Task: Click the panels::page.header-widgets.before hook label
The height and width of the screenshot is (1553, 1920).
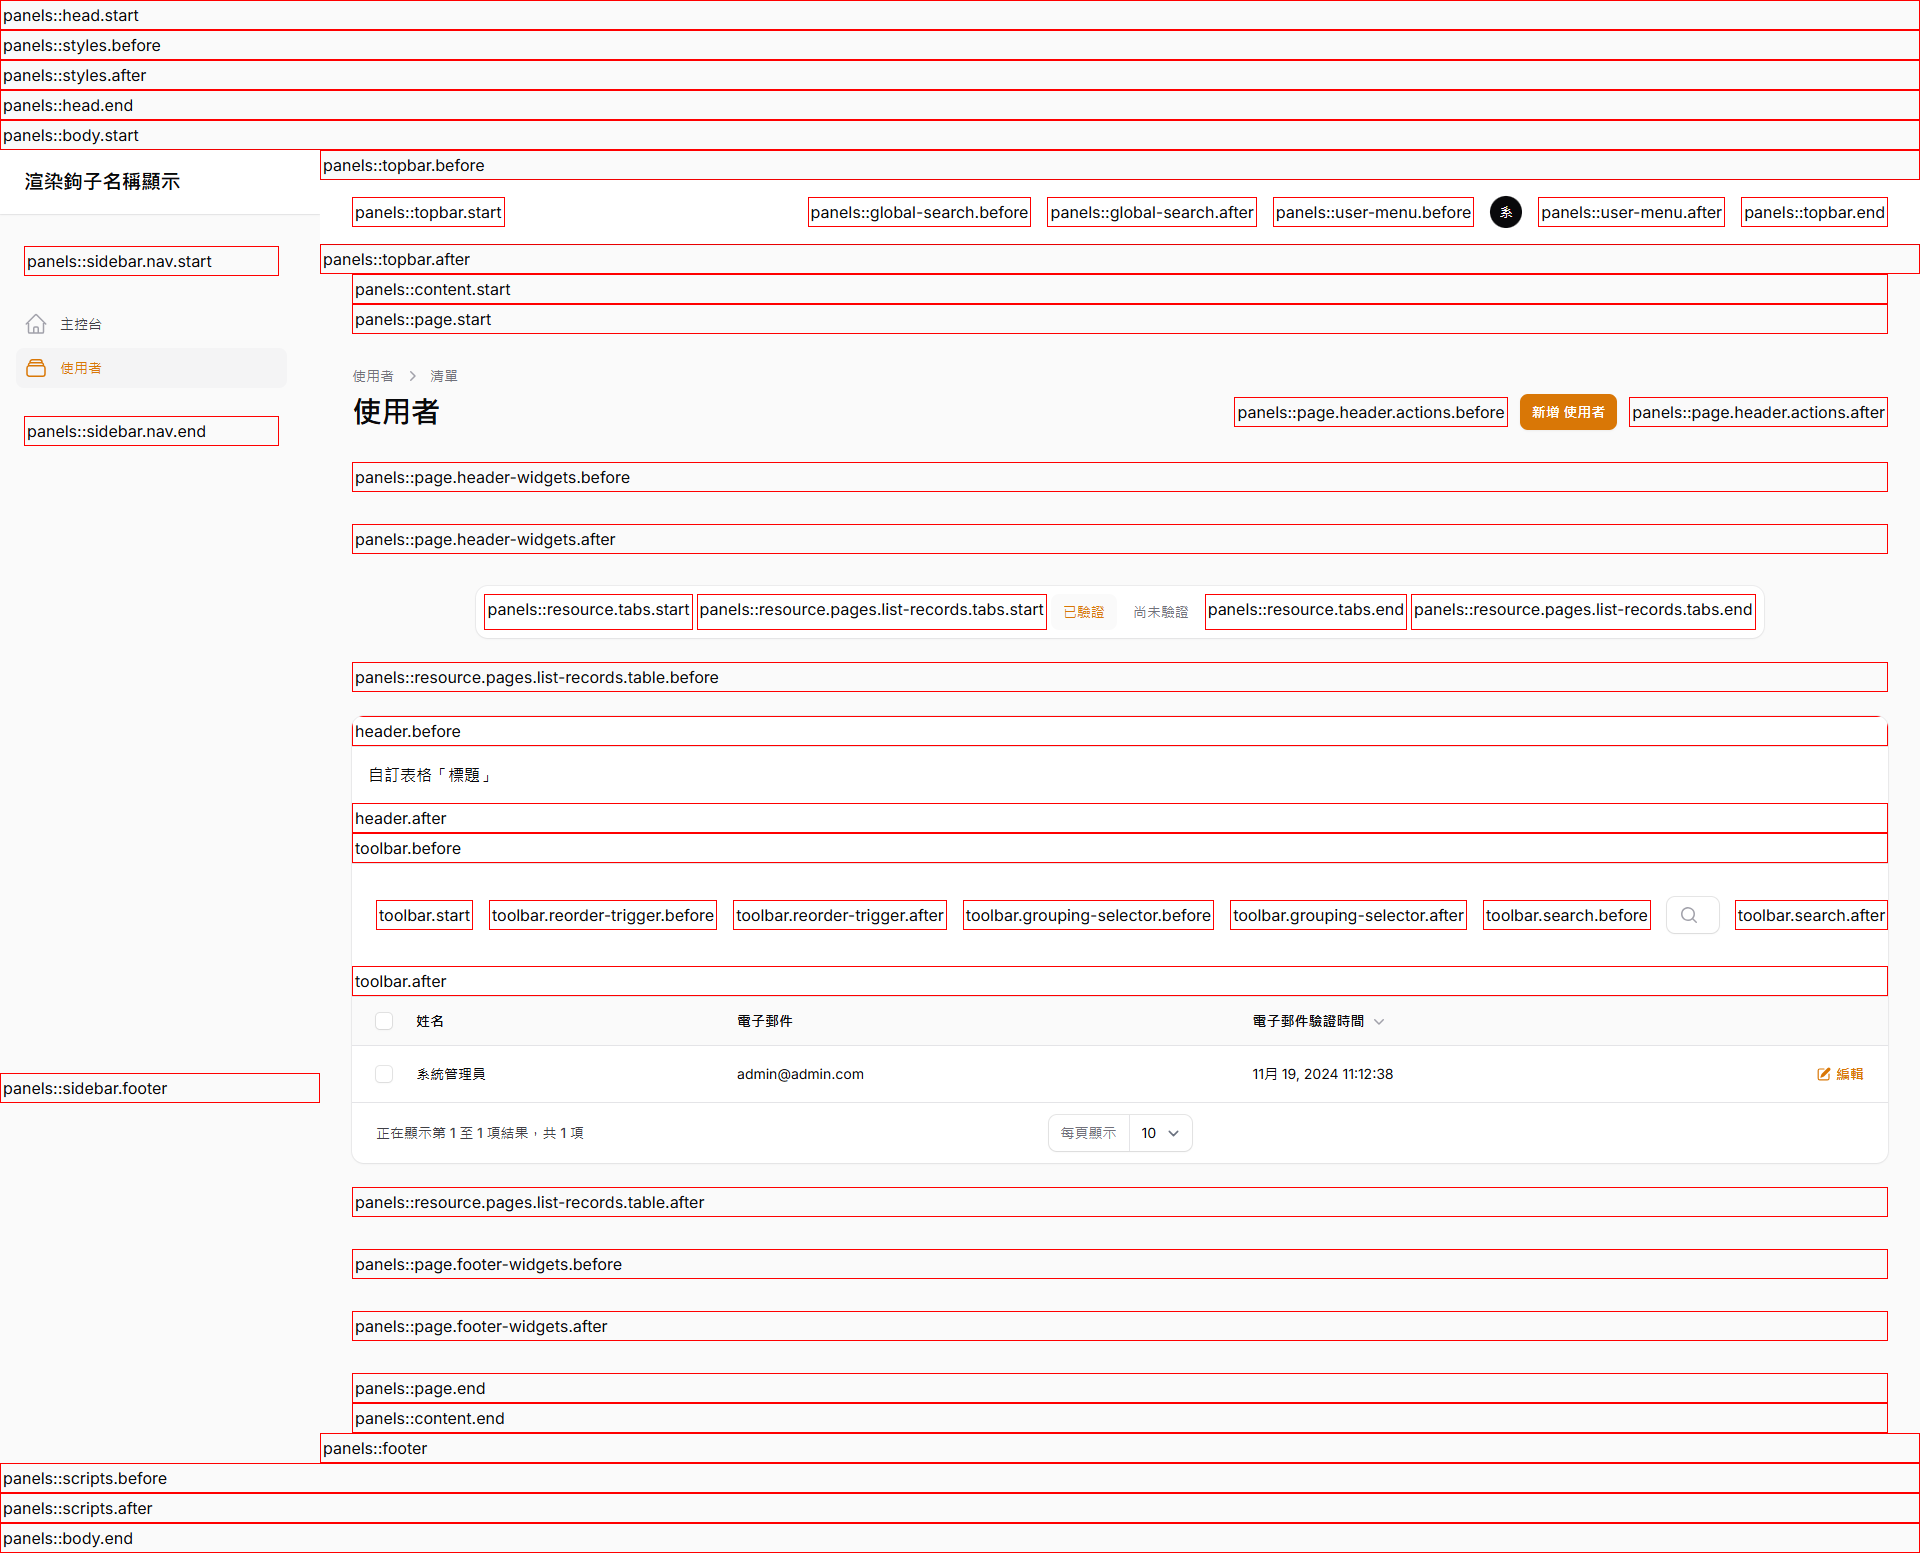Action: tap(1120, 477)
